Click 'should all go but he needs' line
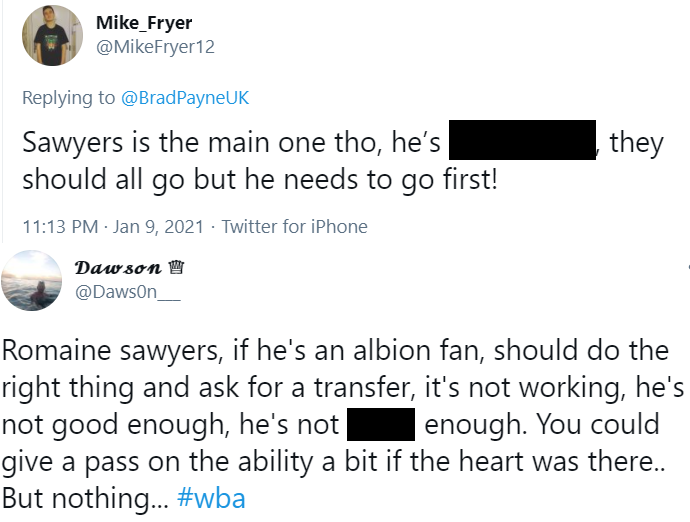The image size is (690, 522). tap(260, 180)
